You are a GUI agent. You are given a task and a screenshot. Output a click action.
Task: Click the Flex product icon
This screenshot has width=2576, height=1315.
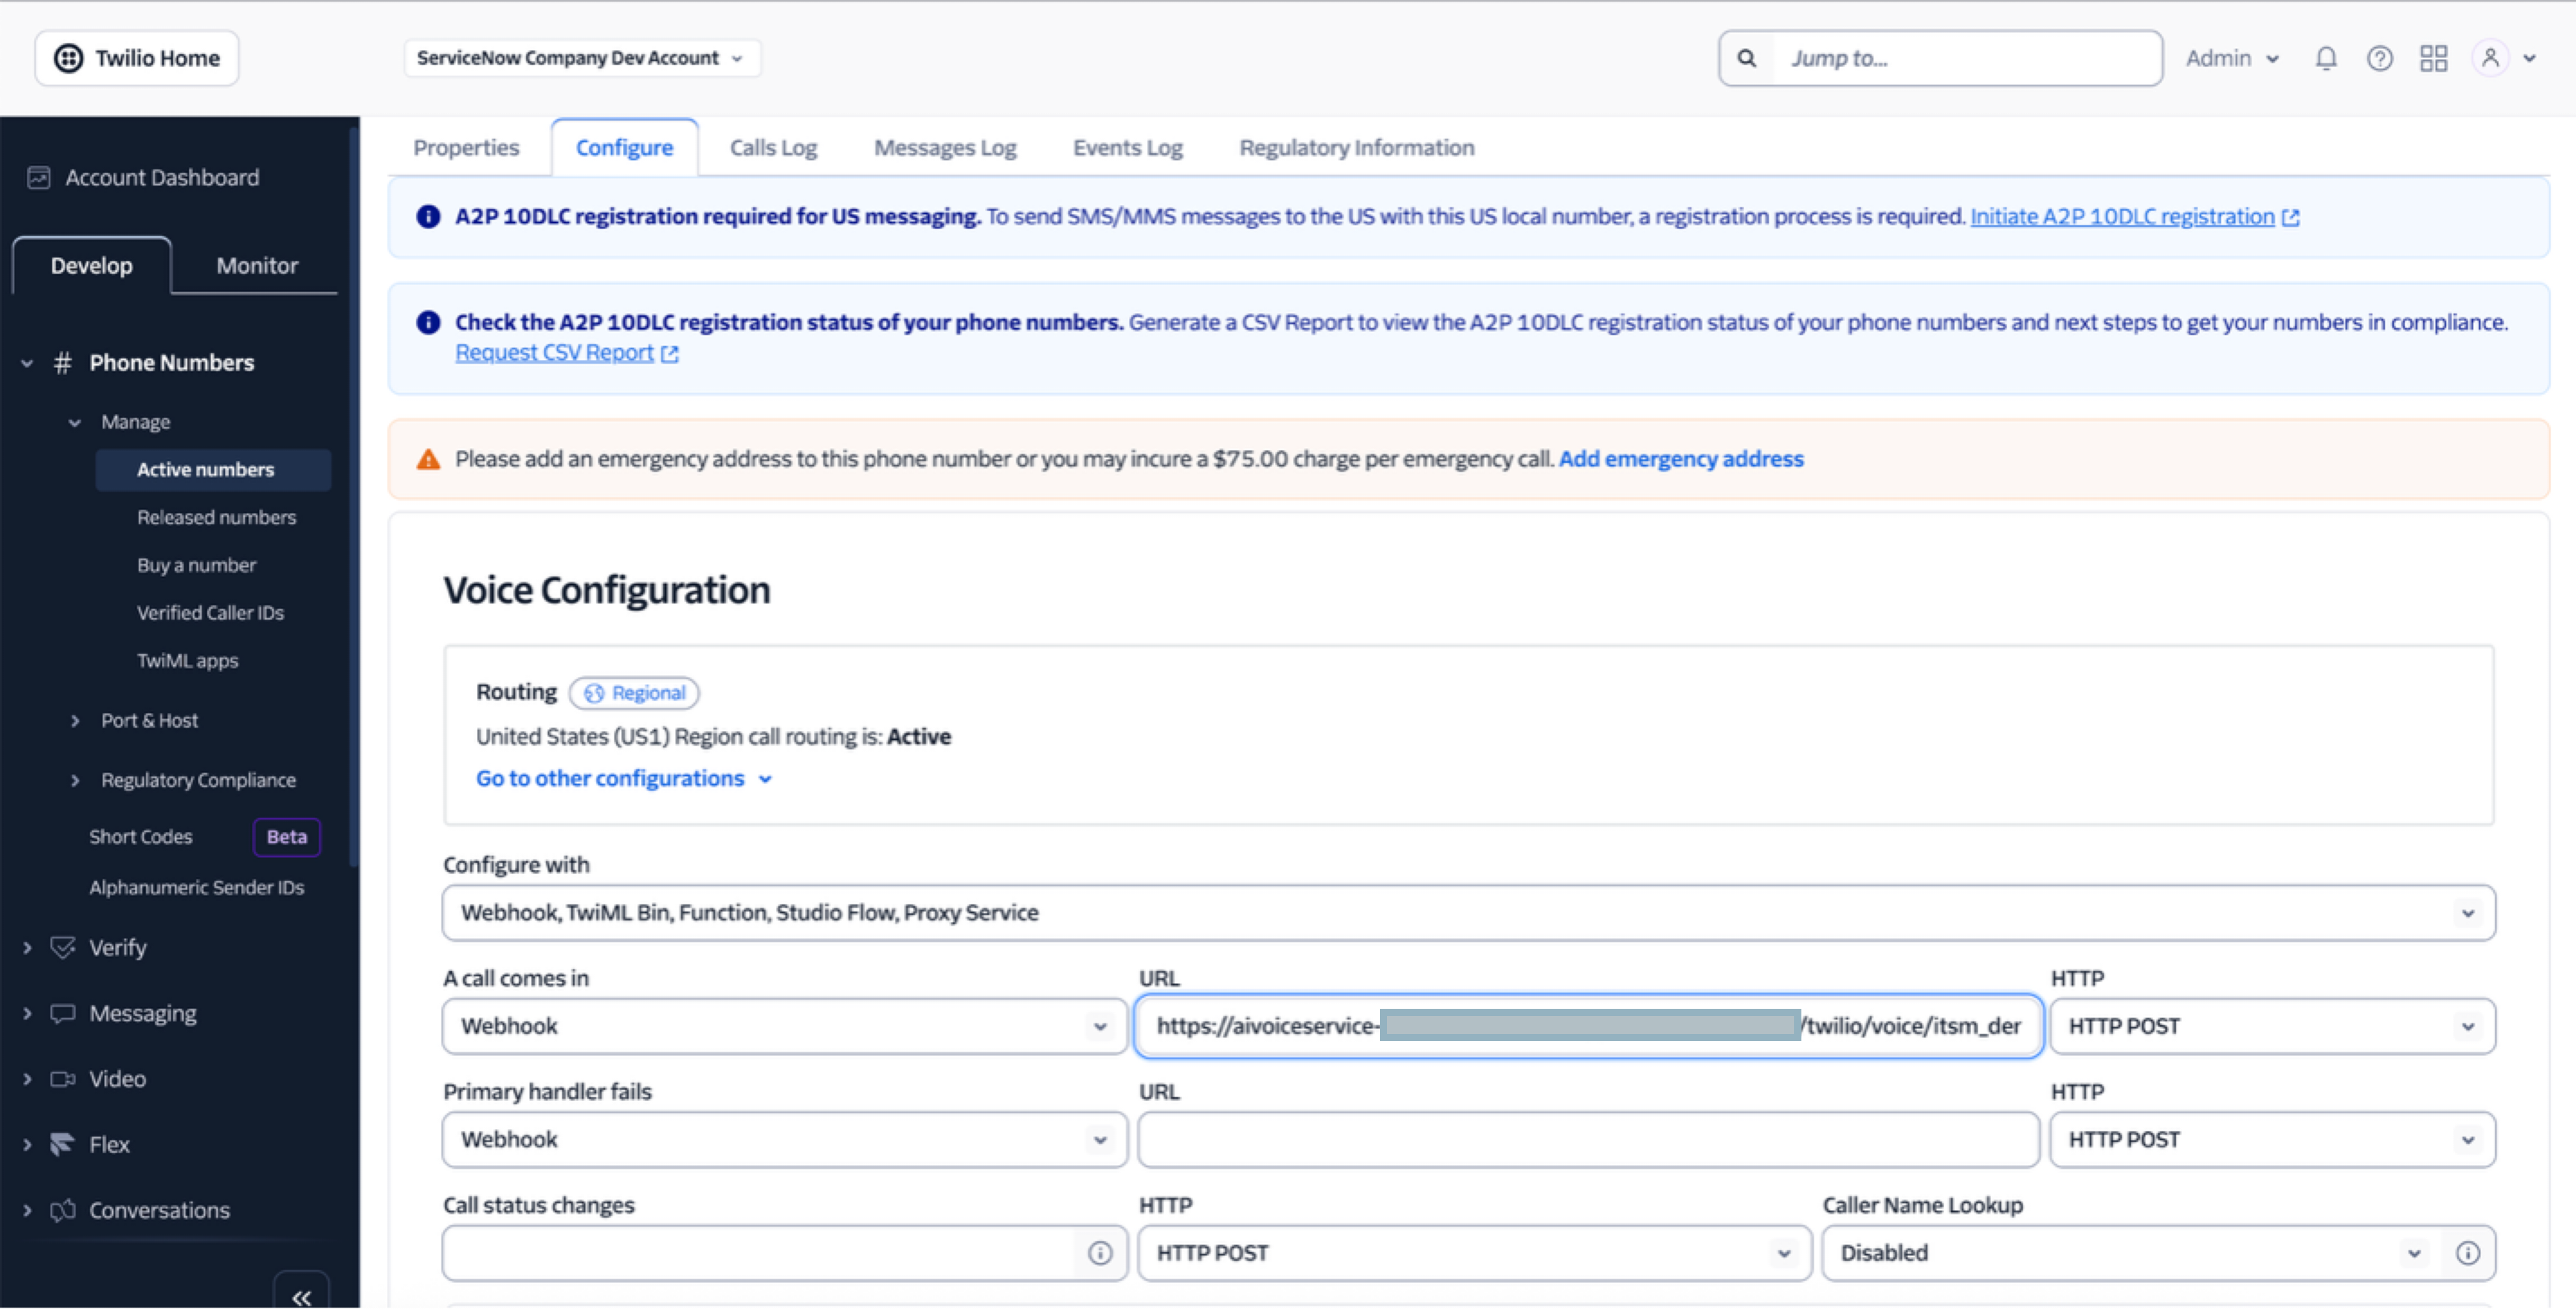[63, 1145]
